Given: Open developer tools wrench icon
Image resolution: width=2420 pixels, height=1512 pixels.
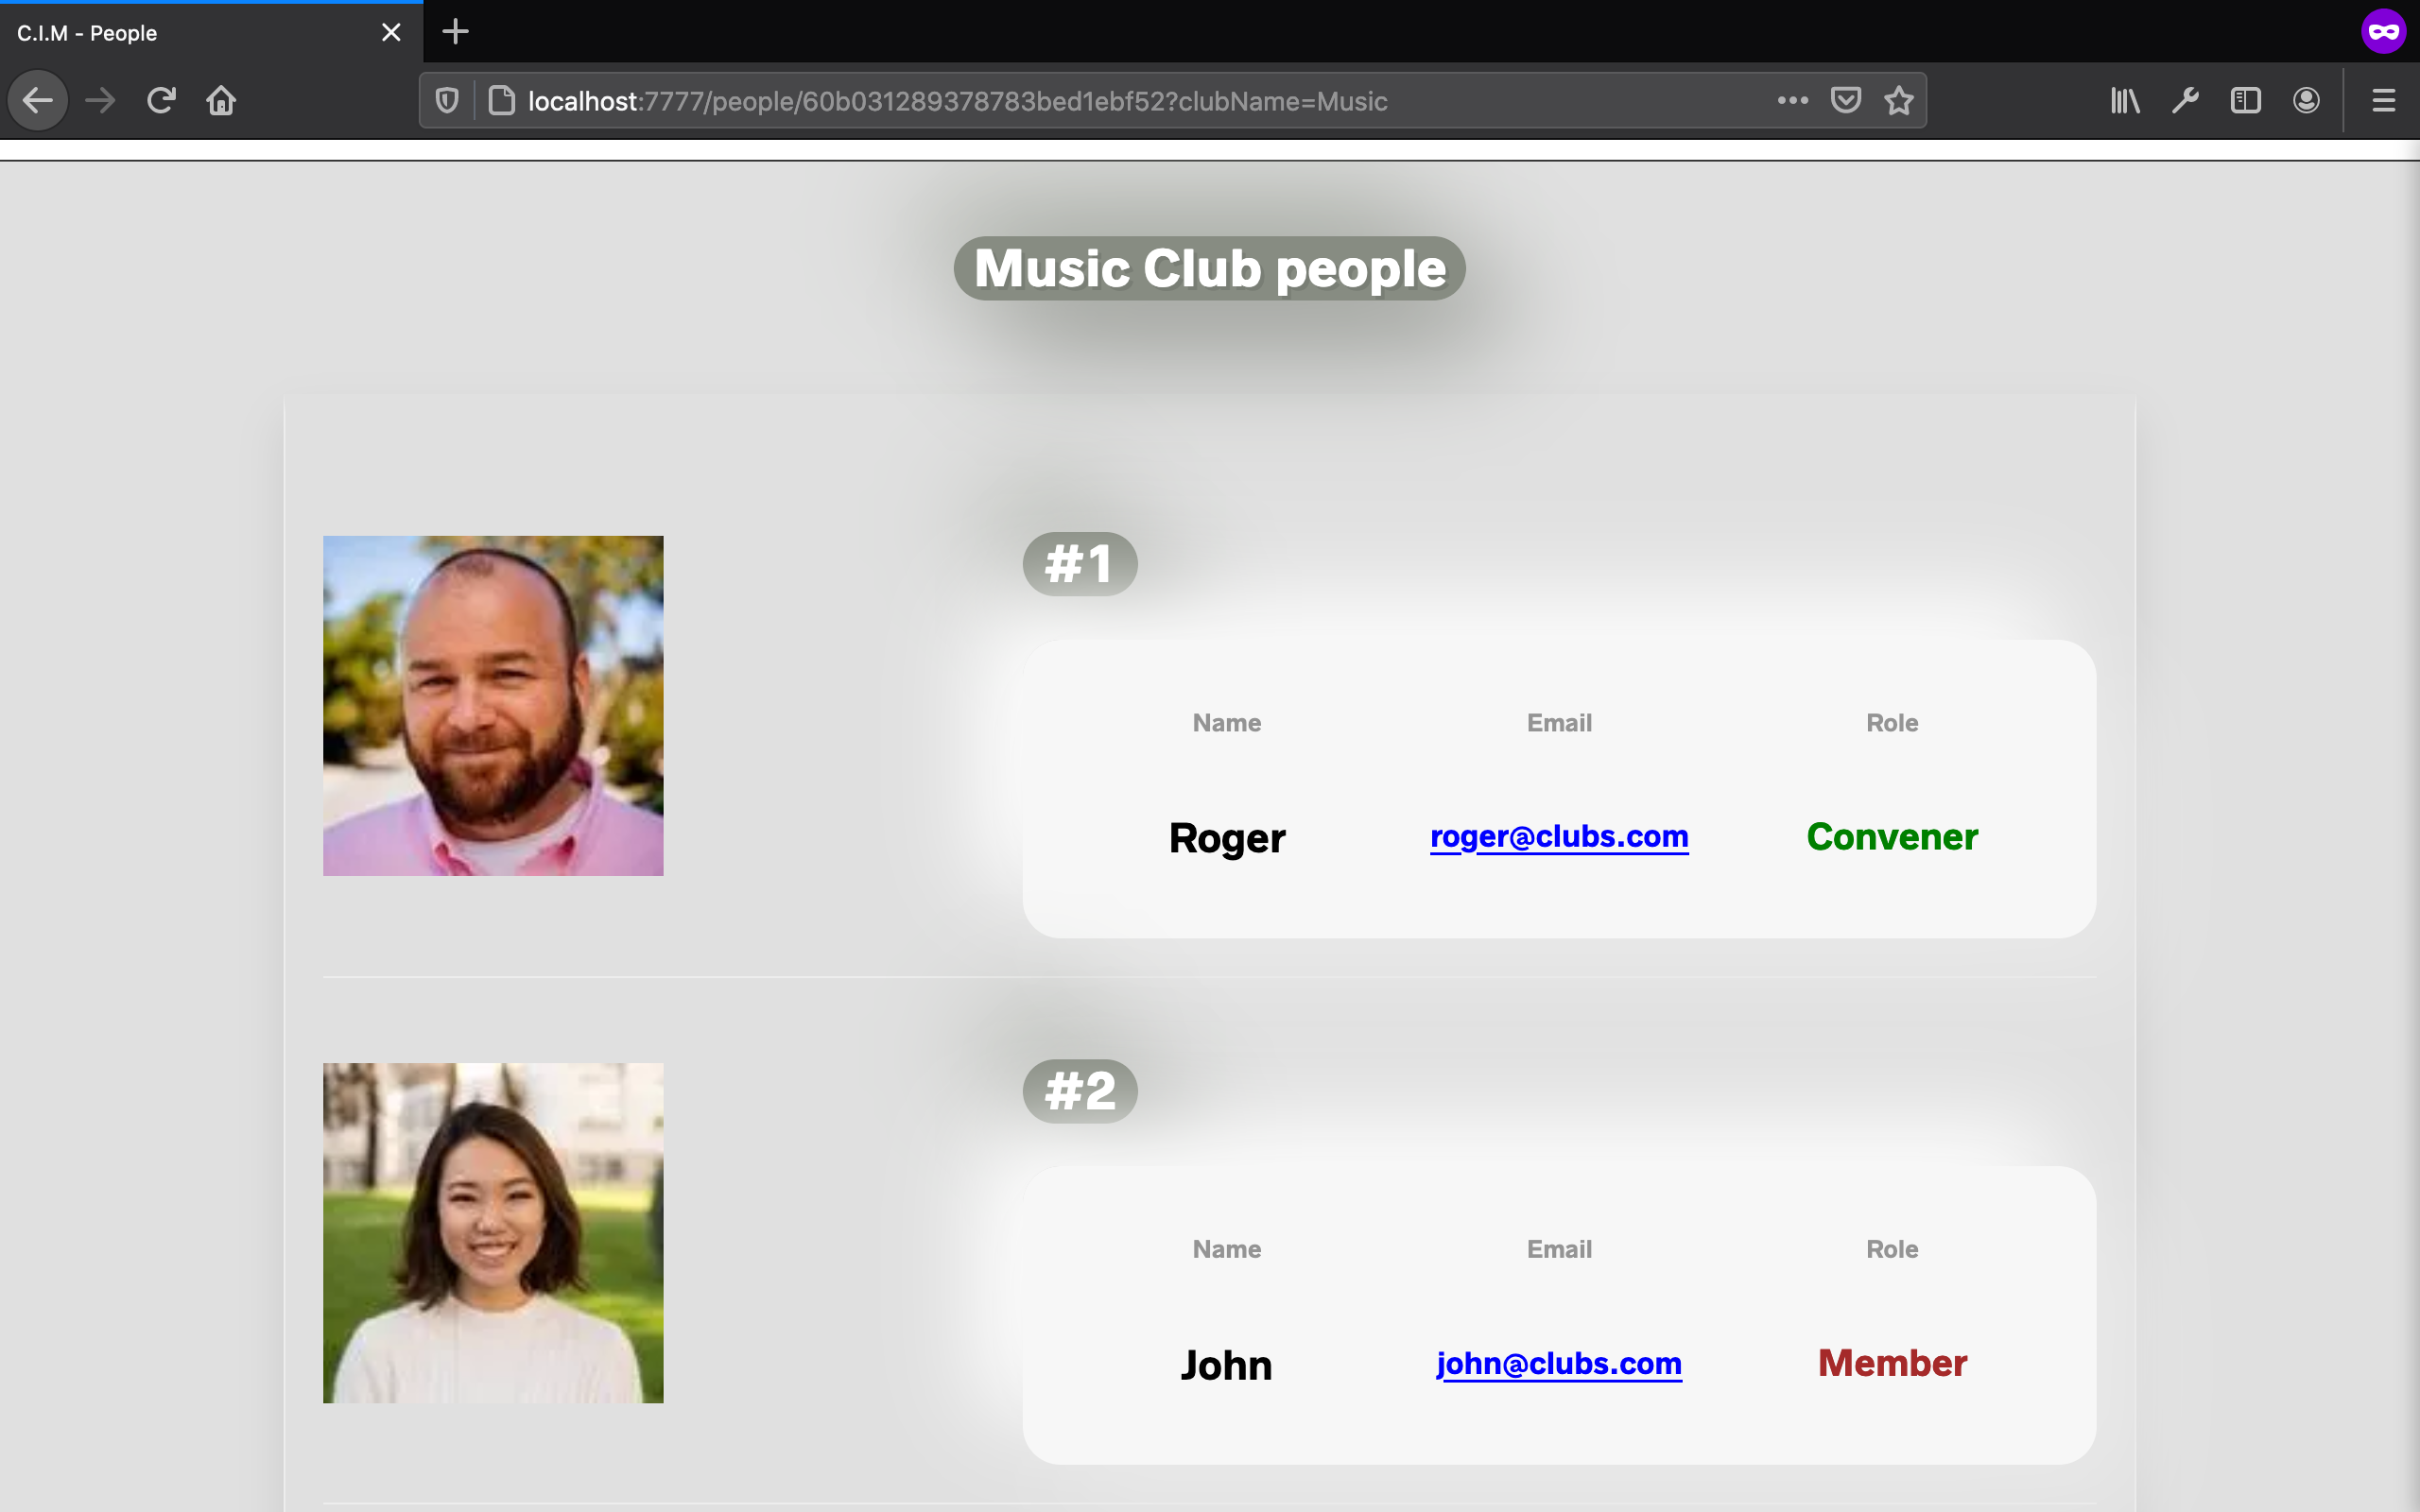Looking at the screenshot, I should click(2185, 100).
